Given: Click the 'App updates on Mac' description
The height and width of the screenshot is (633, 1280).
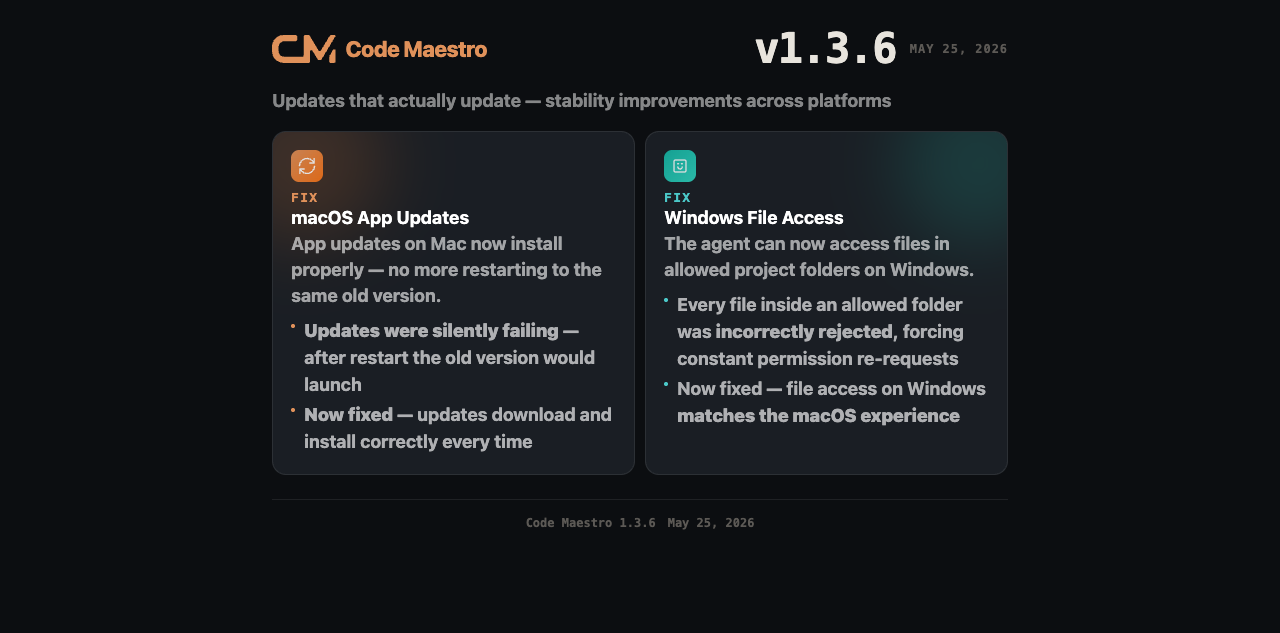Looking at the screenshot, I should click(x=446, y=270).
